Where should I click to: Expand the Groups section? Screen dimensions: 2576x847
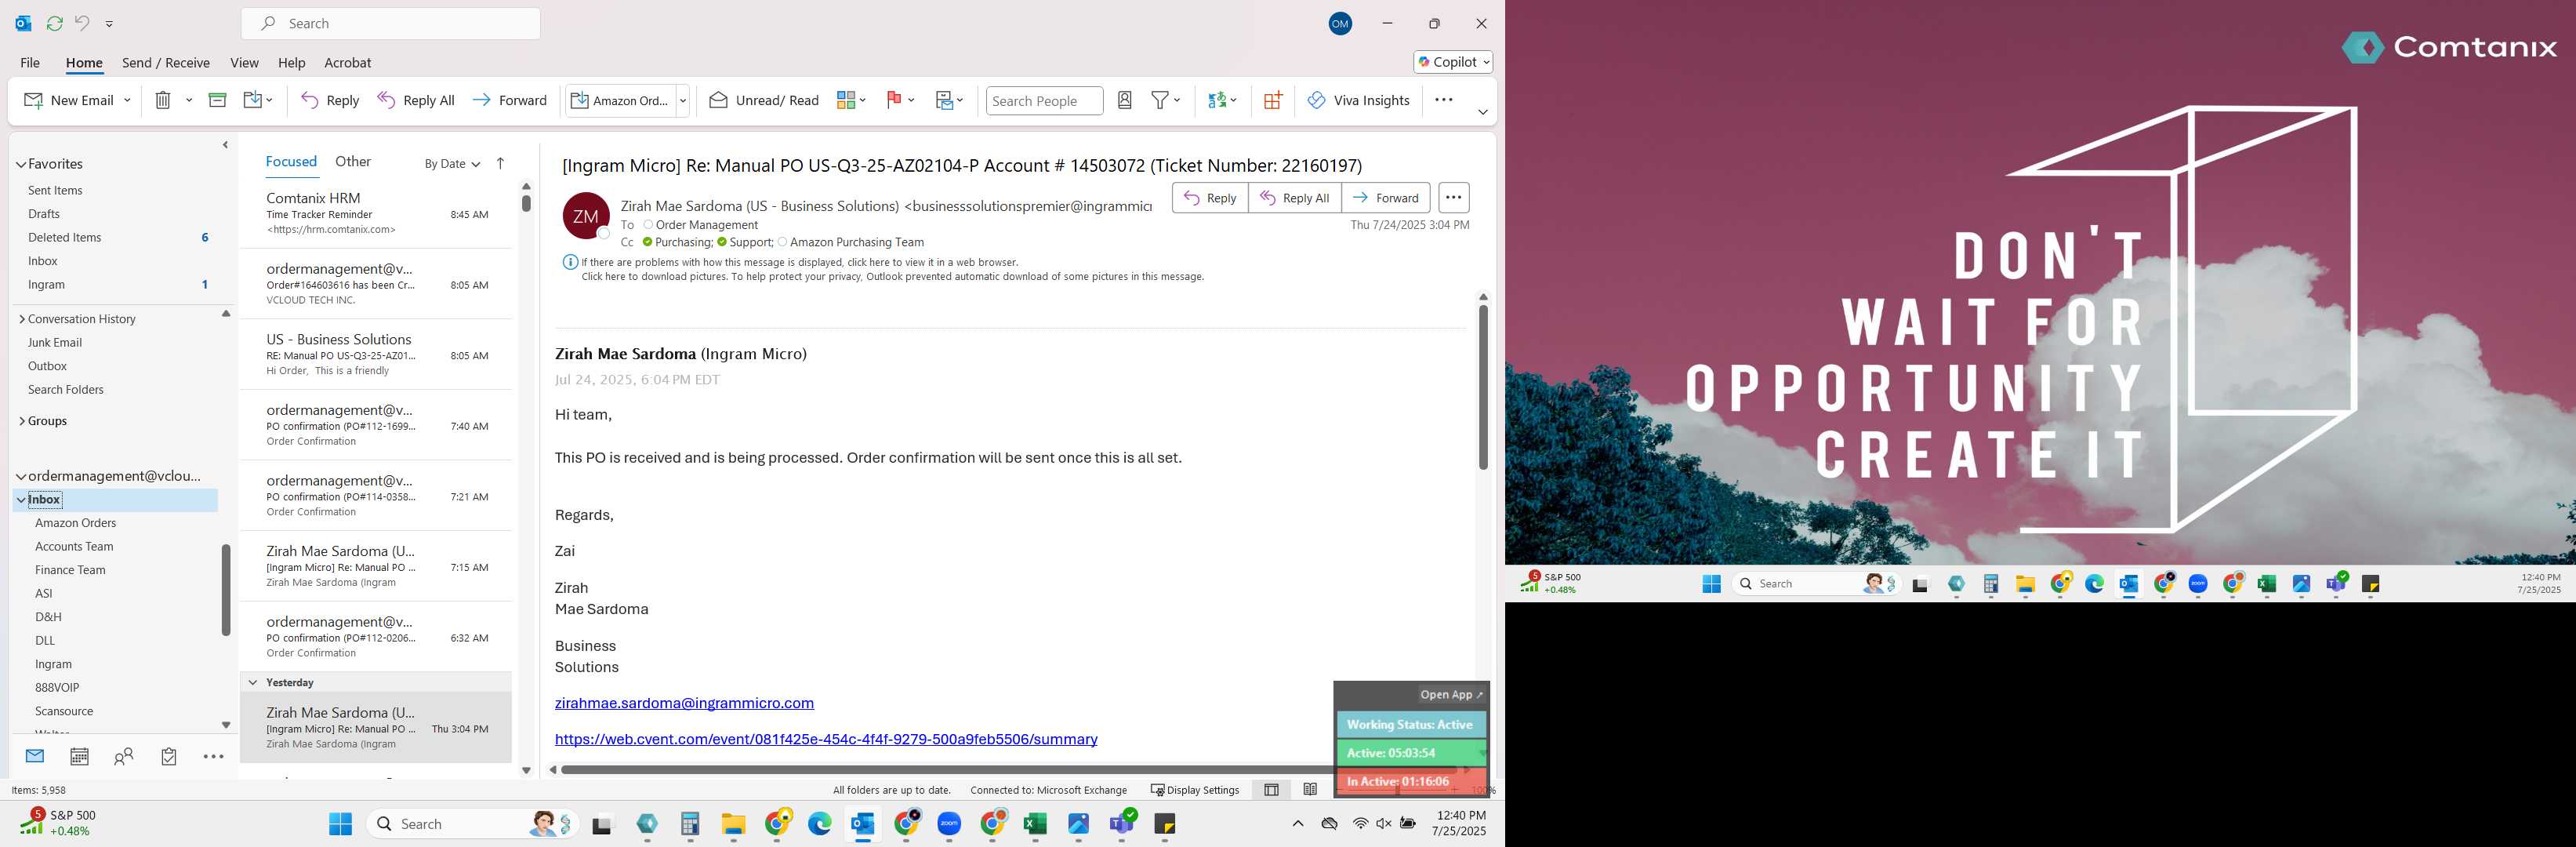pos(22,421)
